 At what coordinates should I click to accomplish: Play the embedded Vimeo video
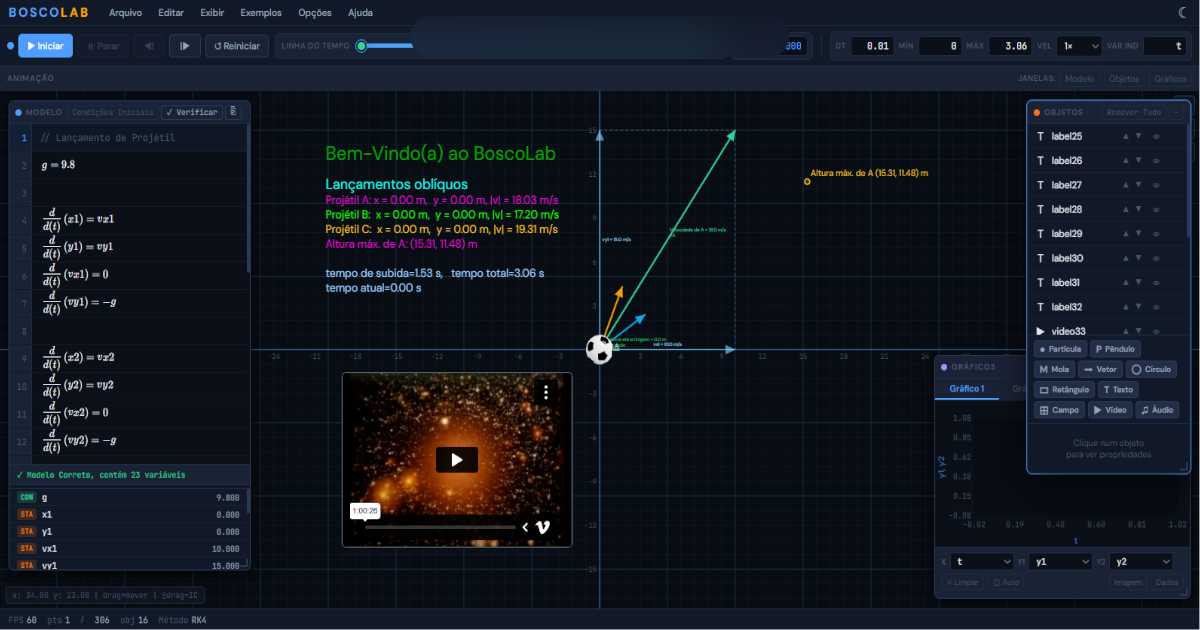tap(457, 460)
